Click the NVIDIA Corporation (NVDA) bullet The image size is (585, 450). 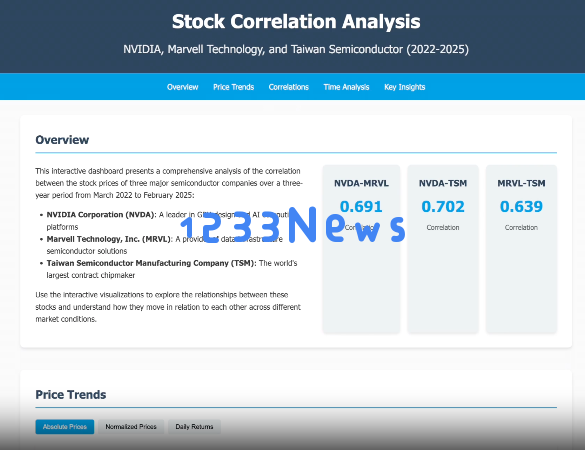pos(168,221)
